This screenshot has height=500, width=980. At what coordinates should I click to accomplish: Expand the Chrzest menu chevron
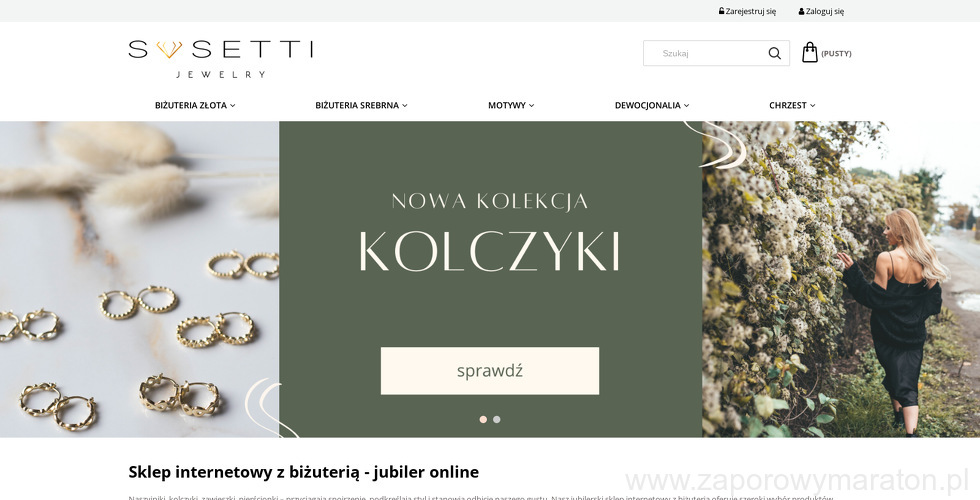[812, 106]
